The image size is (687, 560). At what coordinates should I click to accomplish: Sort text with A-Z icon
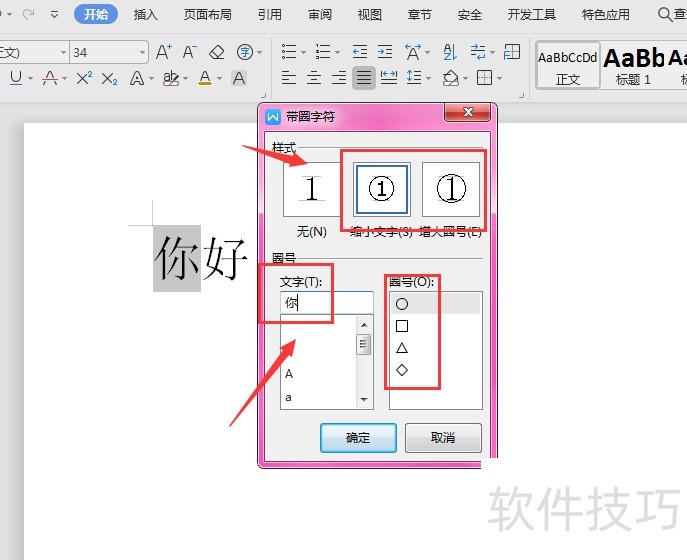pos(450,52)
